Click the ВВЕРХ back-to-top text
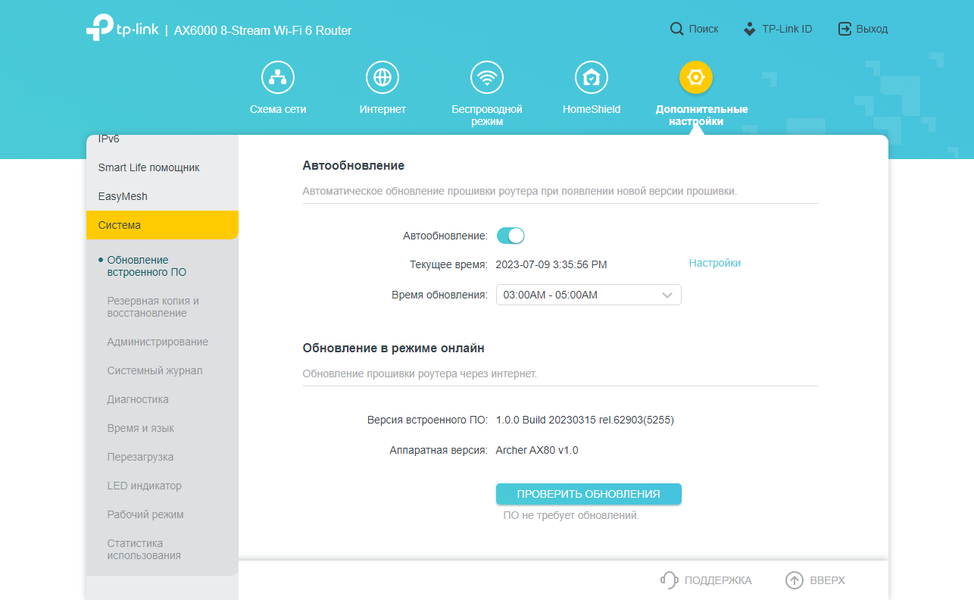This screenshot has width=974, height=600. 827,580
